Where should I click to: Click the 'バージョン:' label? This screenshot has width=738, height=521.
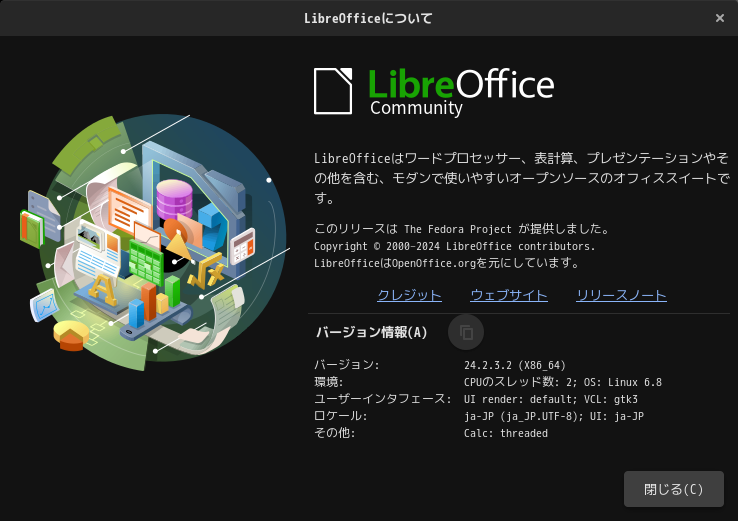click(x=346, y=365)
